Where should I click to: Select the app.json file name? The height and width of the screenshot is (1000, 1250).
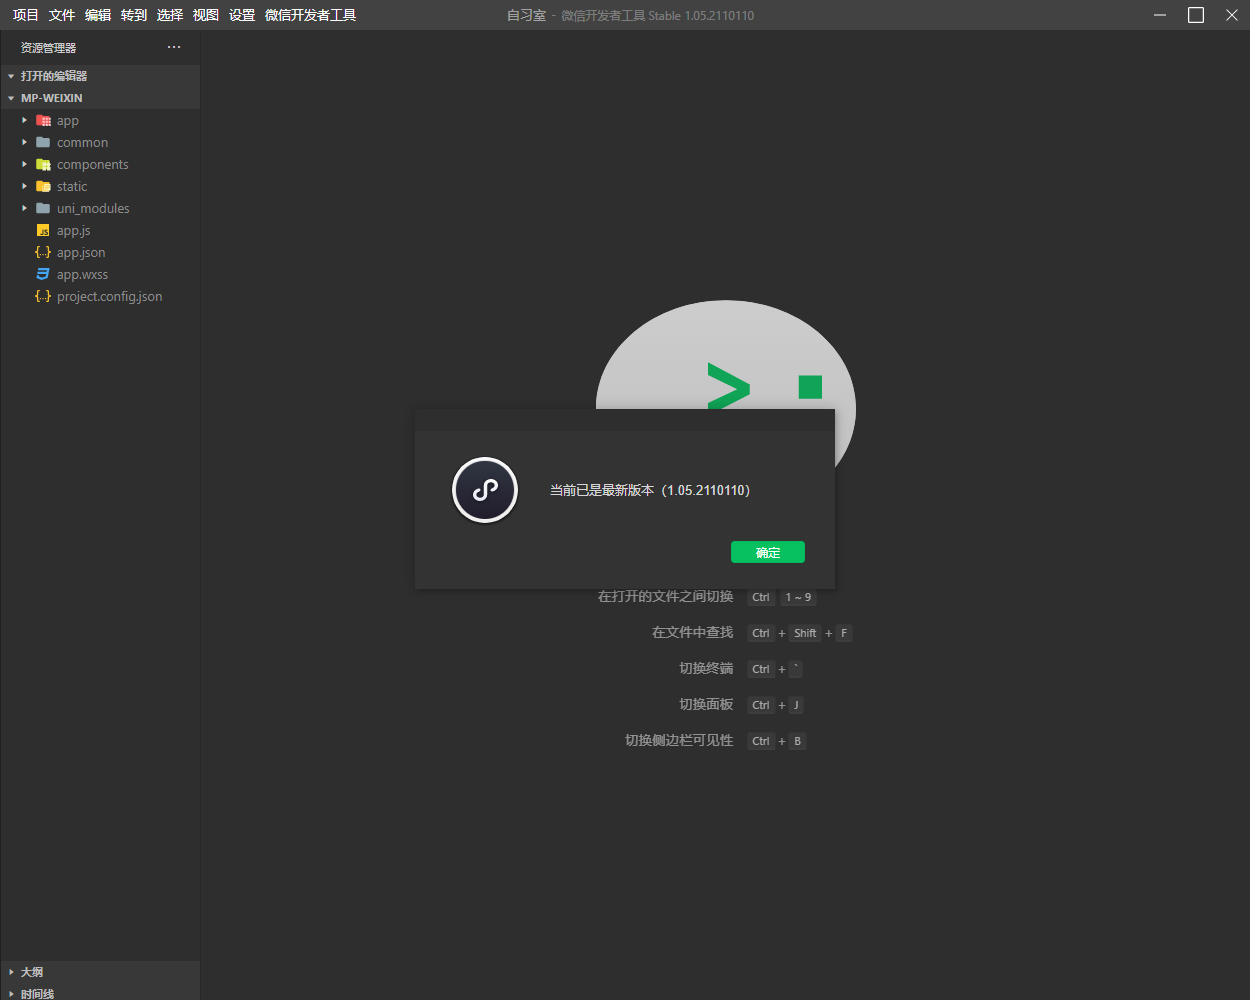tap(81, 252)
